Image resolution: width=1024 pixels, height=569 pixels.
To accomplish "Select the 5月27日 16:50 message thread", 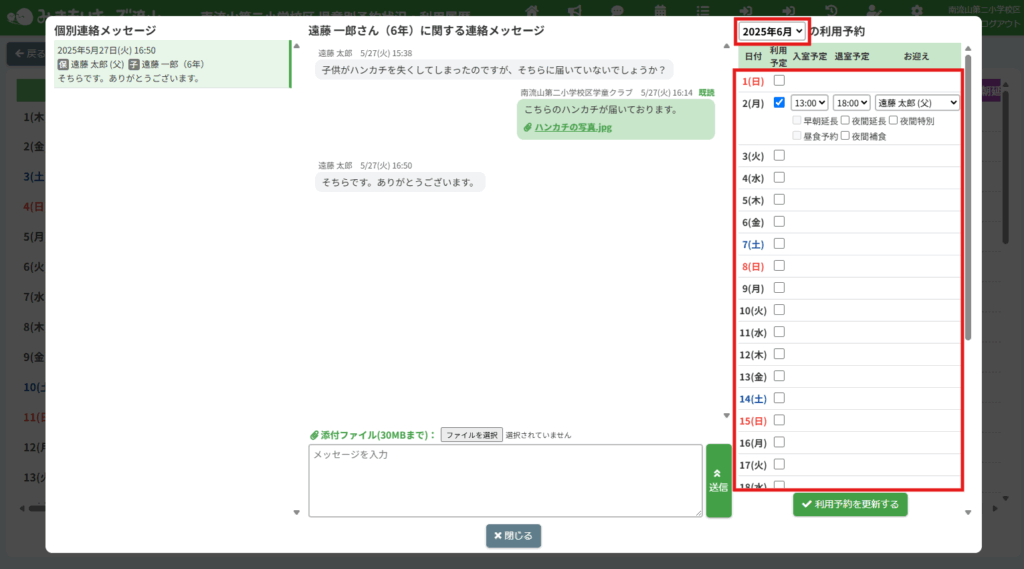I will coord(171,64).
